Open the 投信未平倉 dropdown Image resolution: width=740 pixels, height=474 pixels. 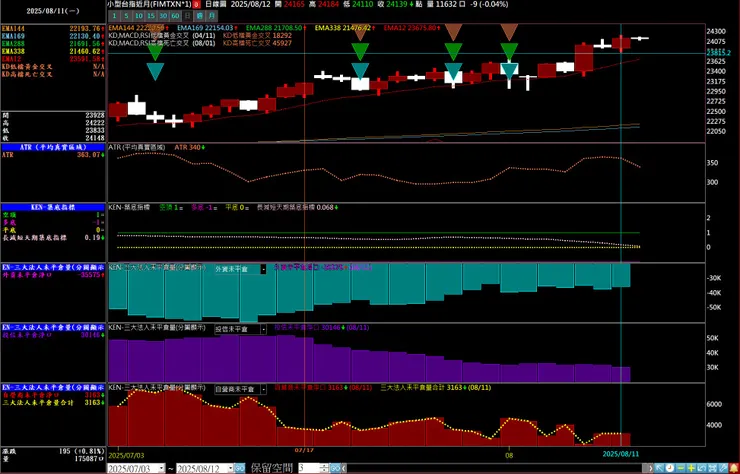(263, 329)
